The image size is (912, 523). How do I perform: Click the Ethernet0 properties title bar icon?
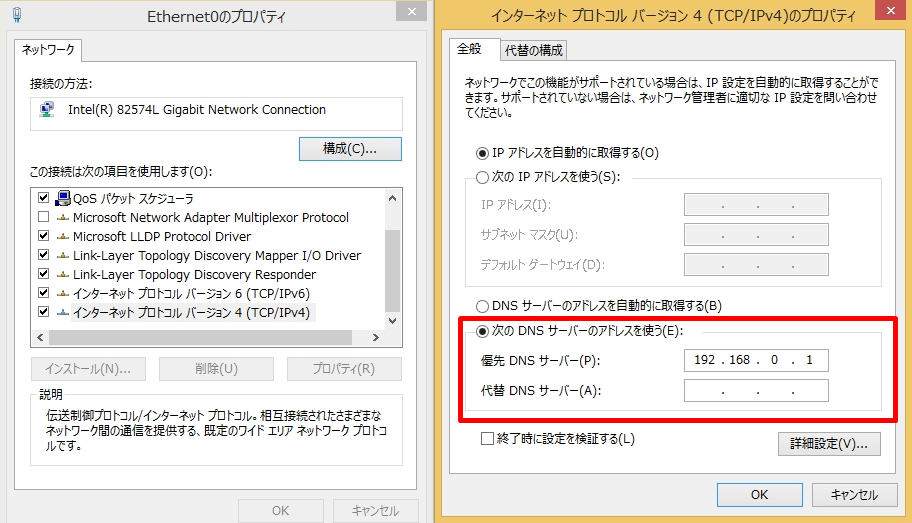(x=17, y=15)
